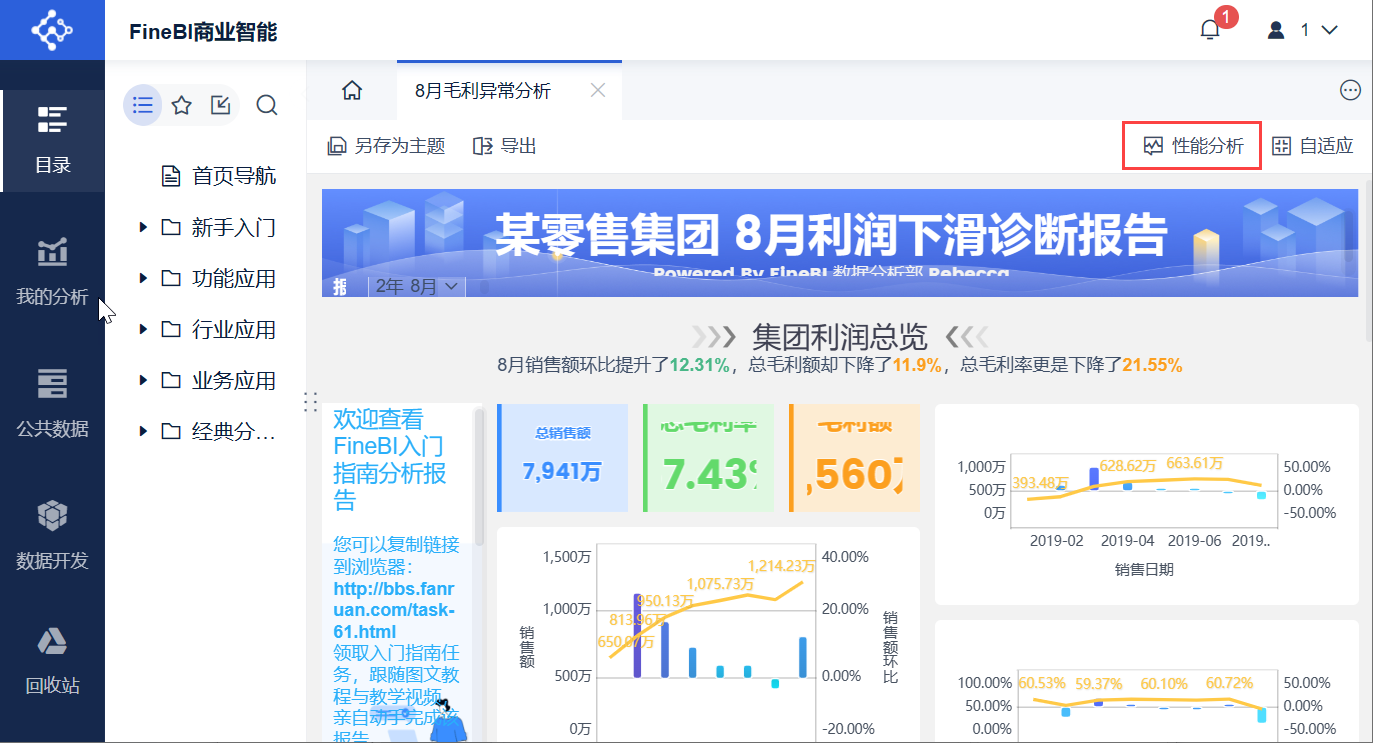Expand the 新手入门 folder
The height and width of the screenshot is (743, 1373).
coord(143,228)
